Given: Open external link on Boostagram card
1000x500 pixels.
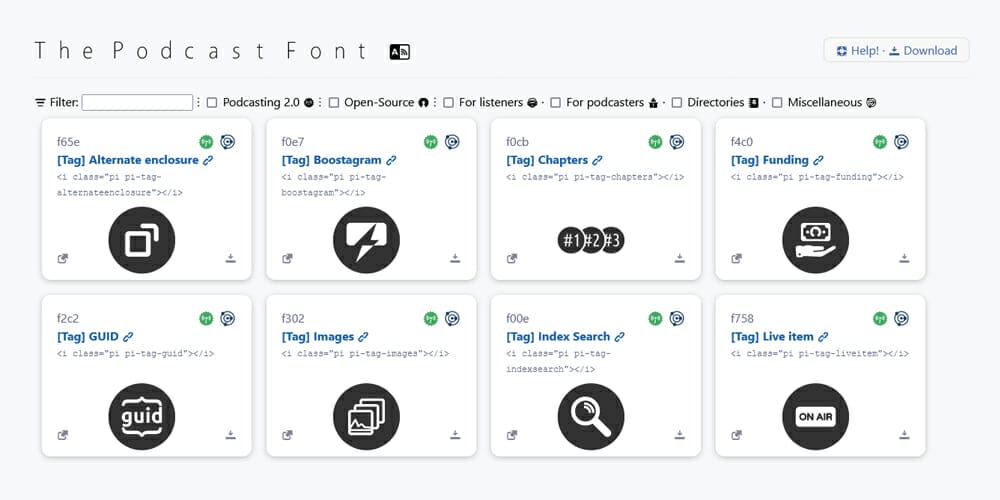Looking at the screenshot, I should [287, 258].
